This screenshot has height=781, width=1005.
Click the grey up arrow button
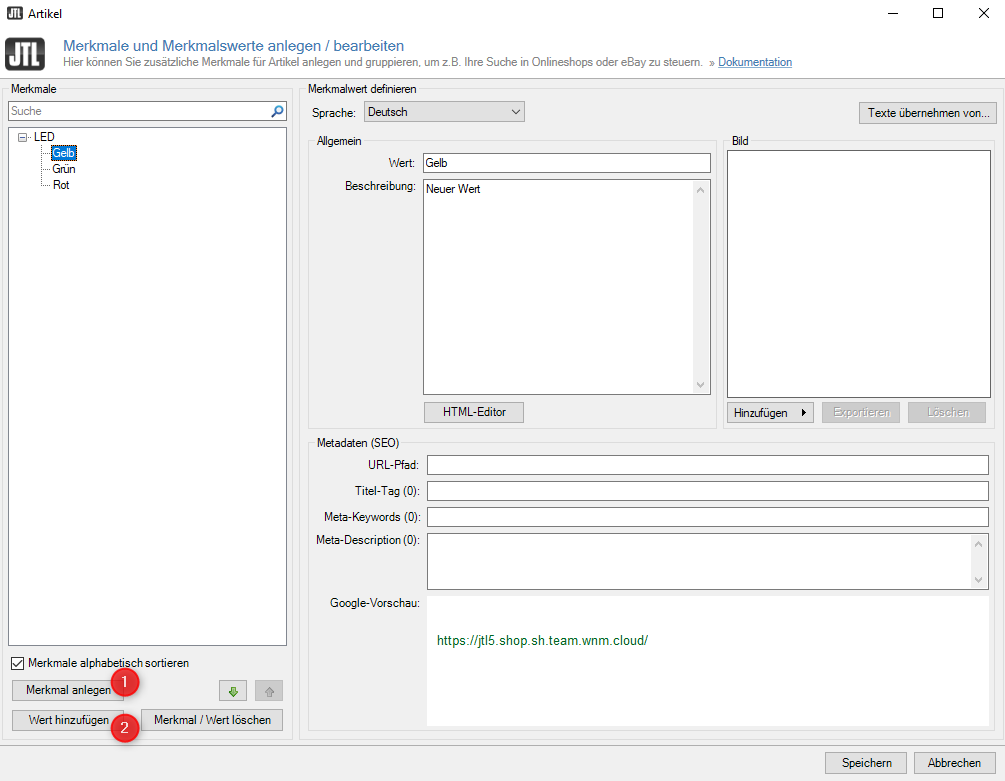[x=269, y=691]
